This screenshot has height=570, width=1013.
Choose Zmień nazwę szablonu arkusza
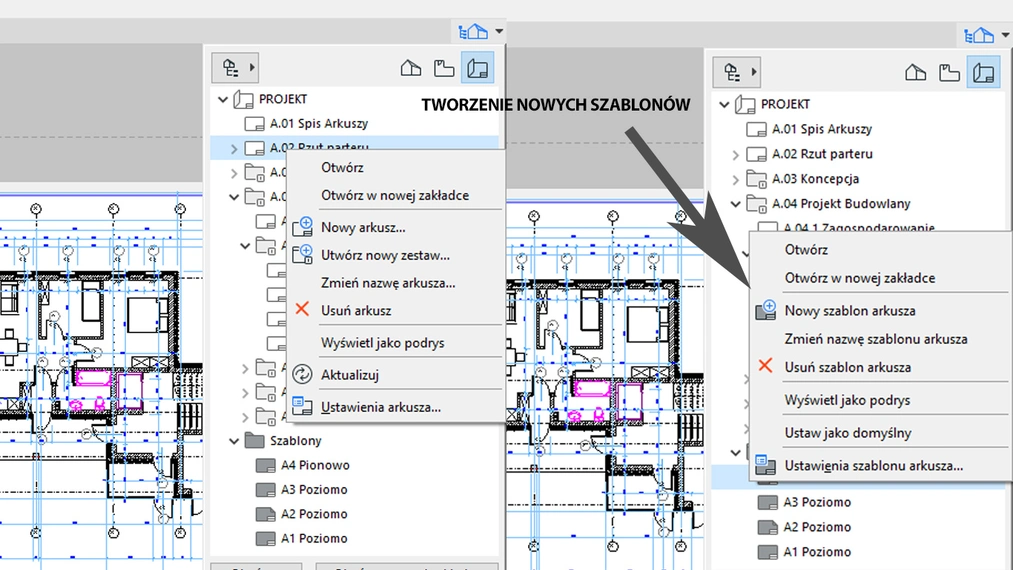(x=875, y=339)
